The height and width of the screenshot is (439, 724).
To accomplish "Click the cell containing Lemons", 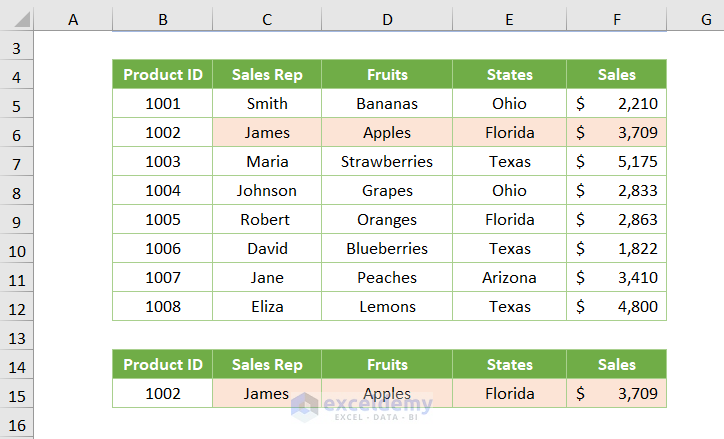I will pyautogui.click(x=387, y=307).
